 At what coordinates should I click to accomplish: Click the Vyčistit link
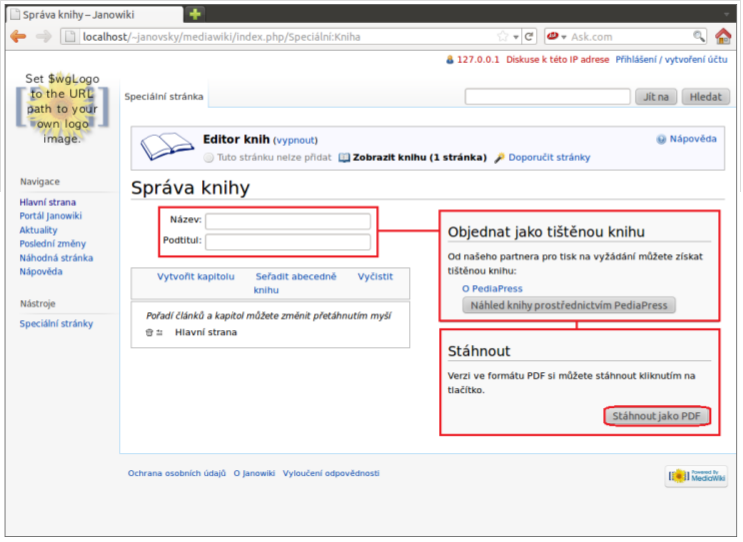click(x=375, y=277)
